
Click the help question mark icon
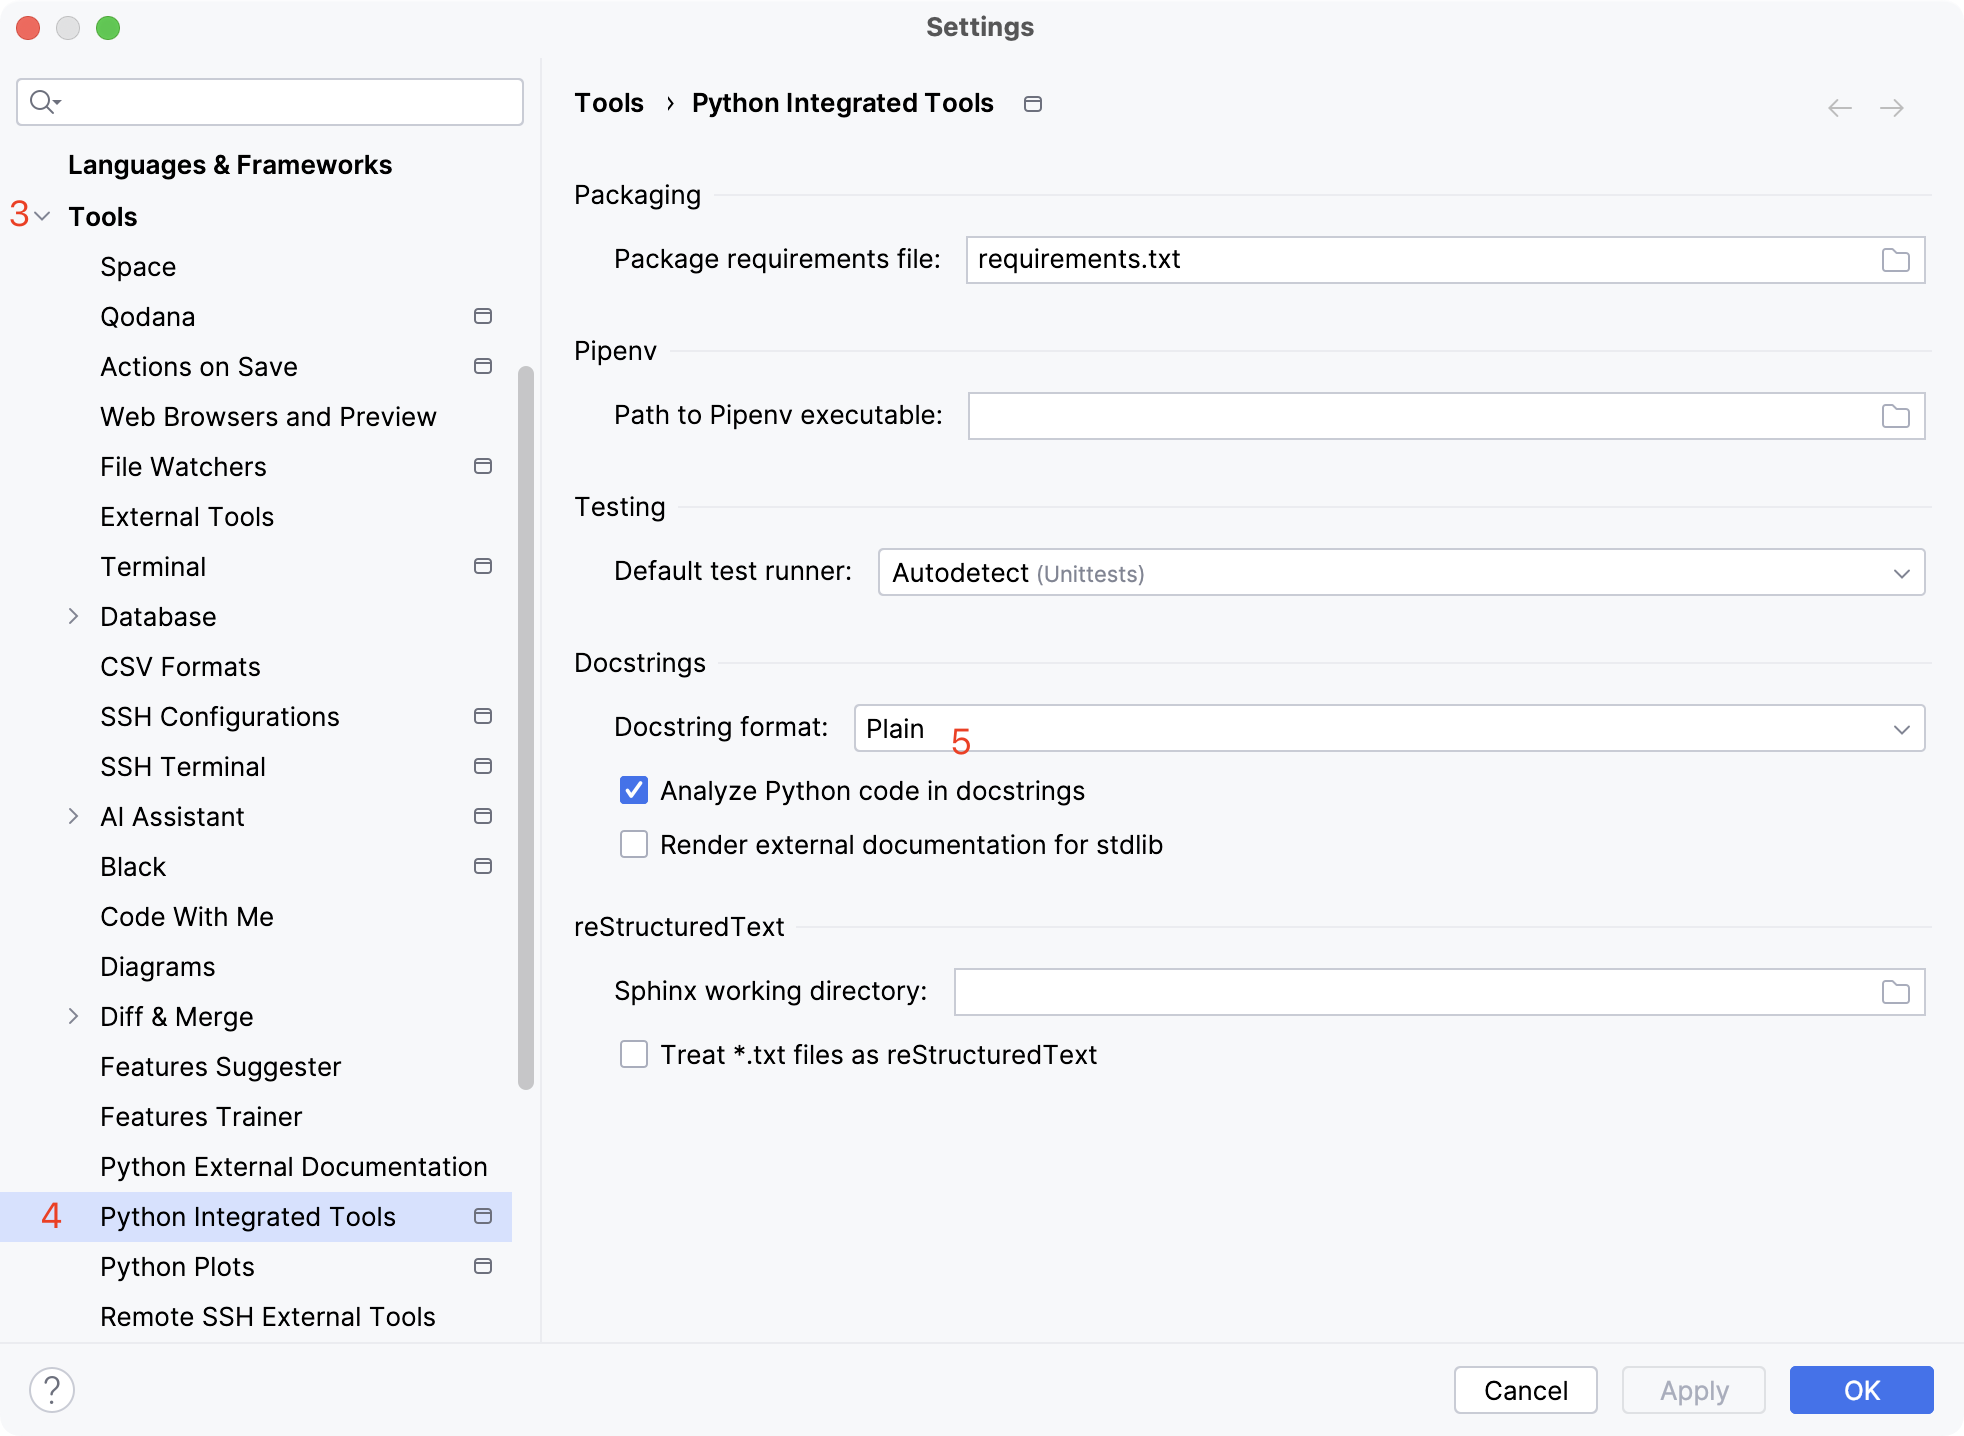(x=52, y=1390)
